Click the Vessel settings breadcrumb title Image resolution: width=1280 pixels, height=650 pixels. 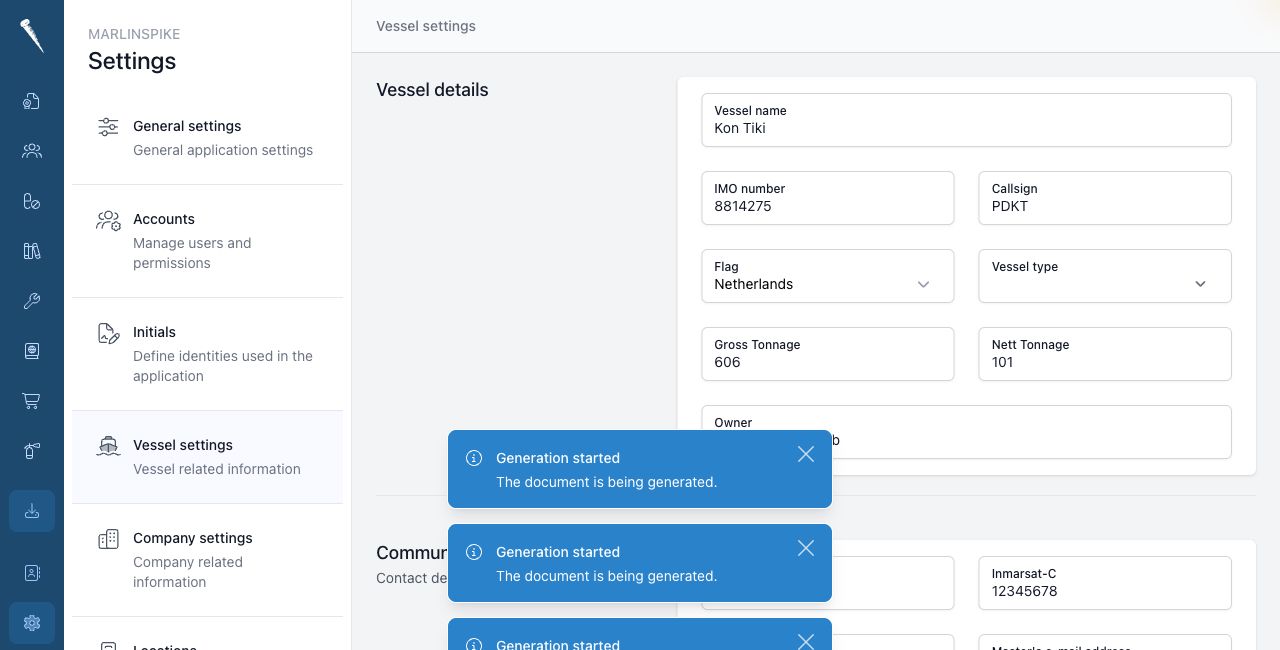point(426,26)
